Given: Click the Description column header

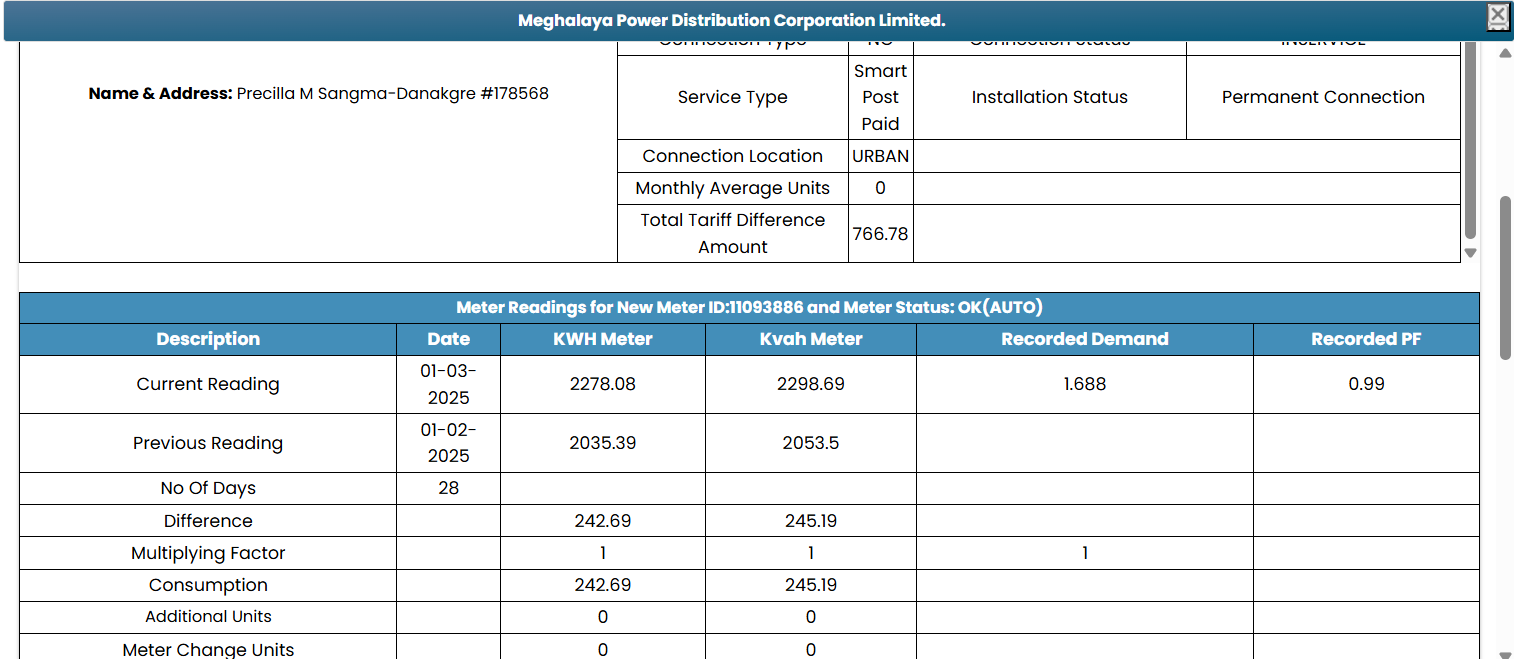Looking at the screenshot, I should [208, 339].
